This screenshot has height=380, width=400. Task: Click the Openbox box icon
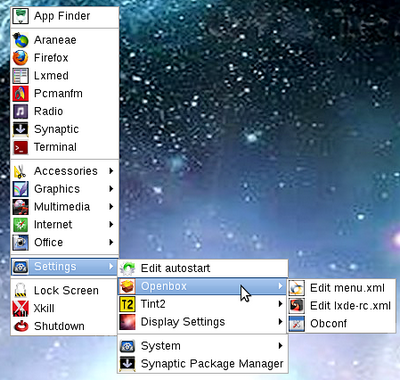click(x=127, y=286)
